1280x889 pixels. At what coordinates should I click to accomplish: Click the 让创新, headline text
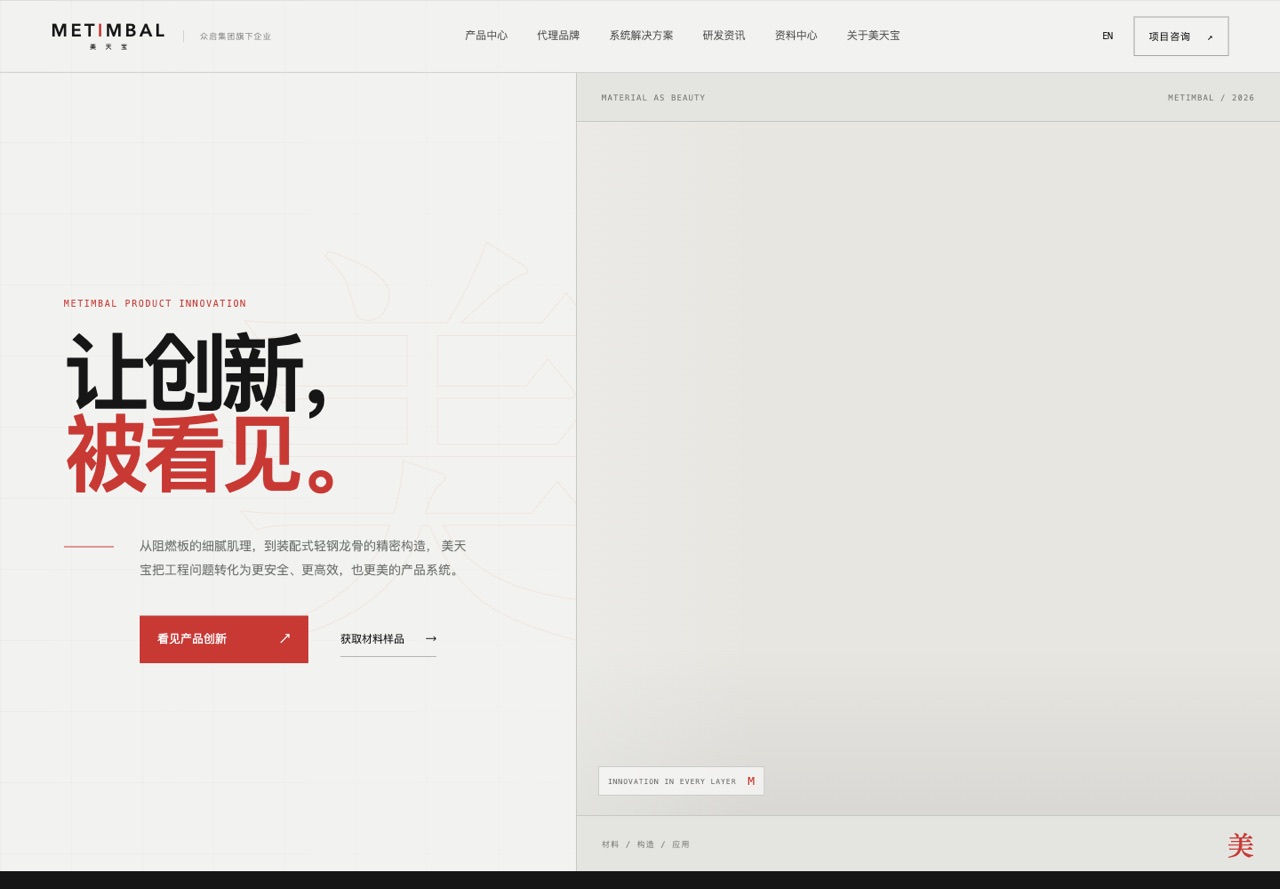[197, 374]
